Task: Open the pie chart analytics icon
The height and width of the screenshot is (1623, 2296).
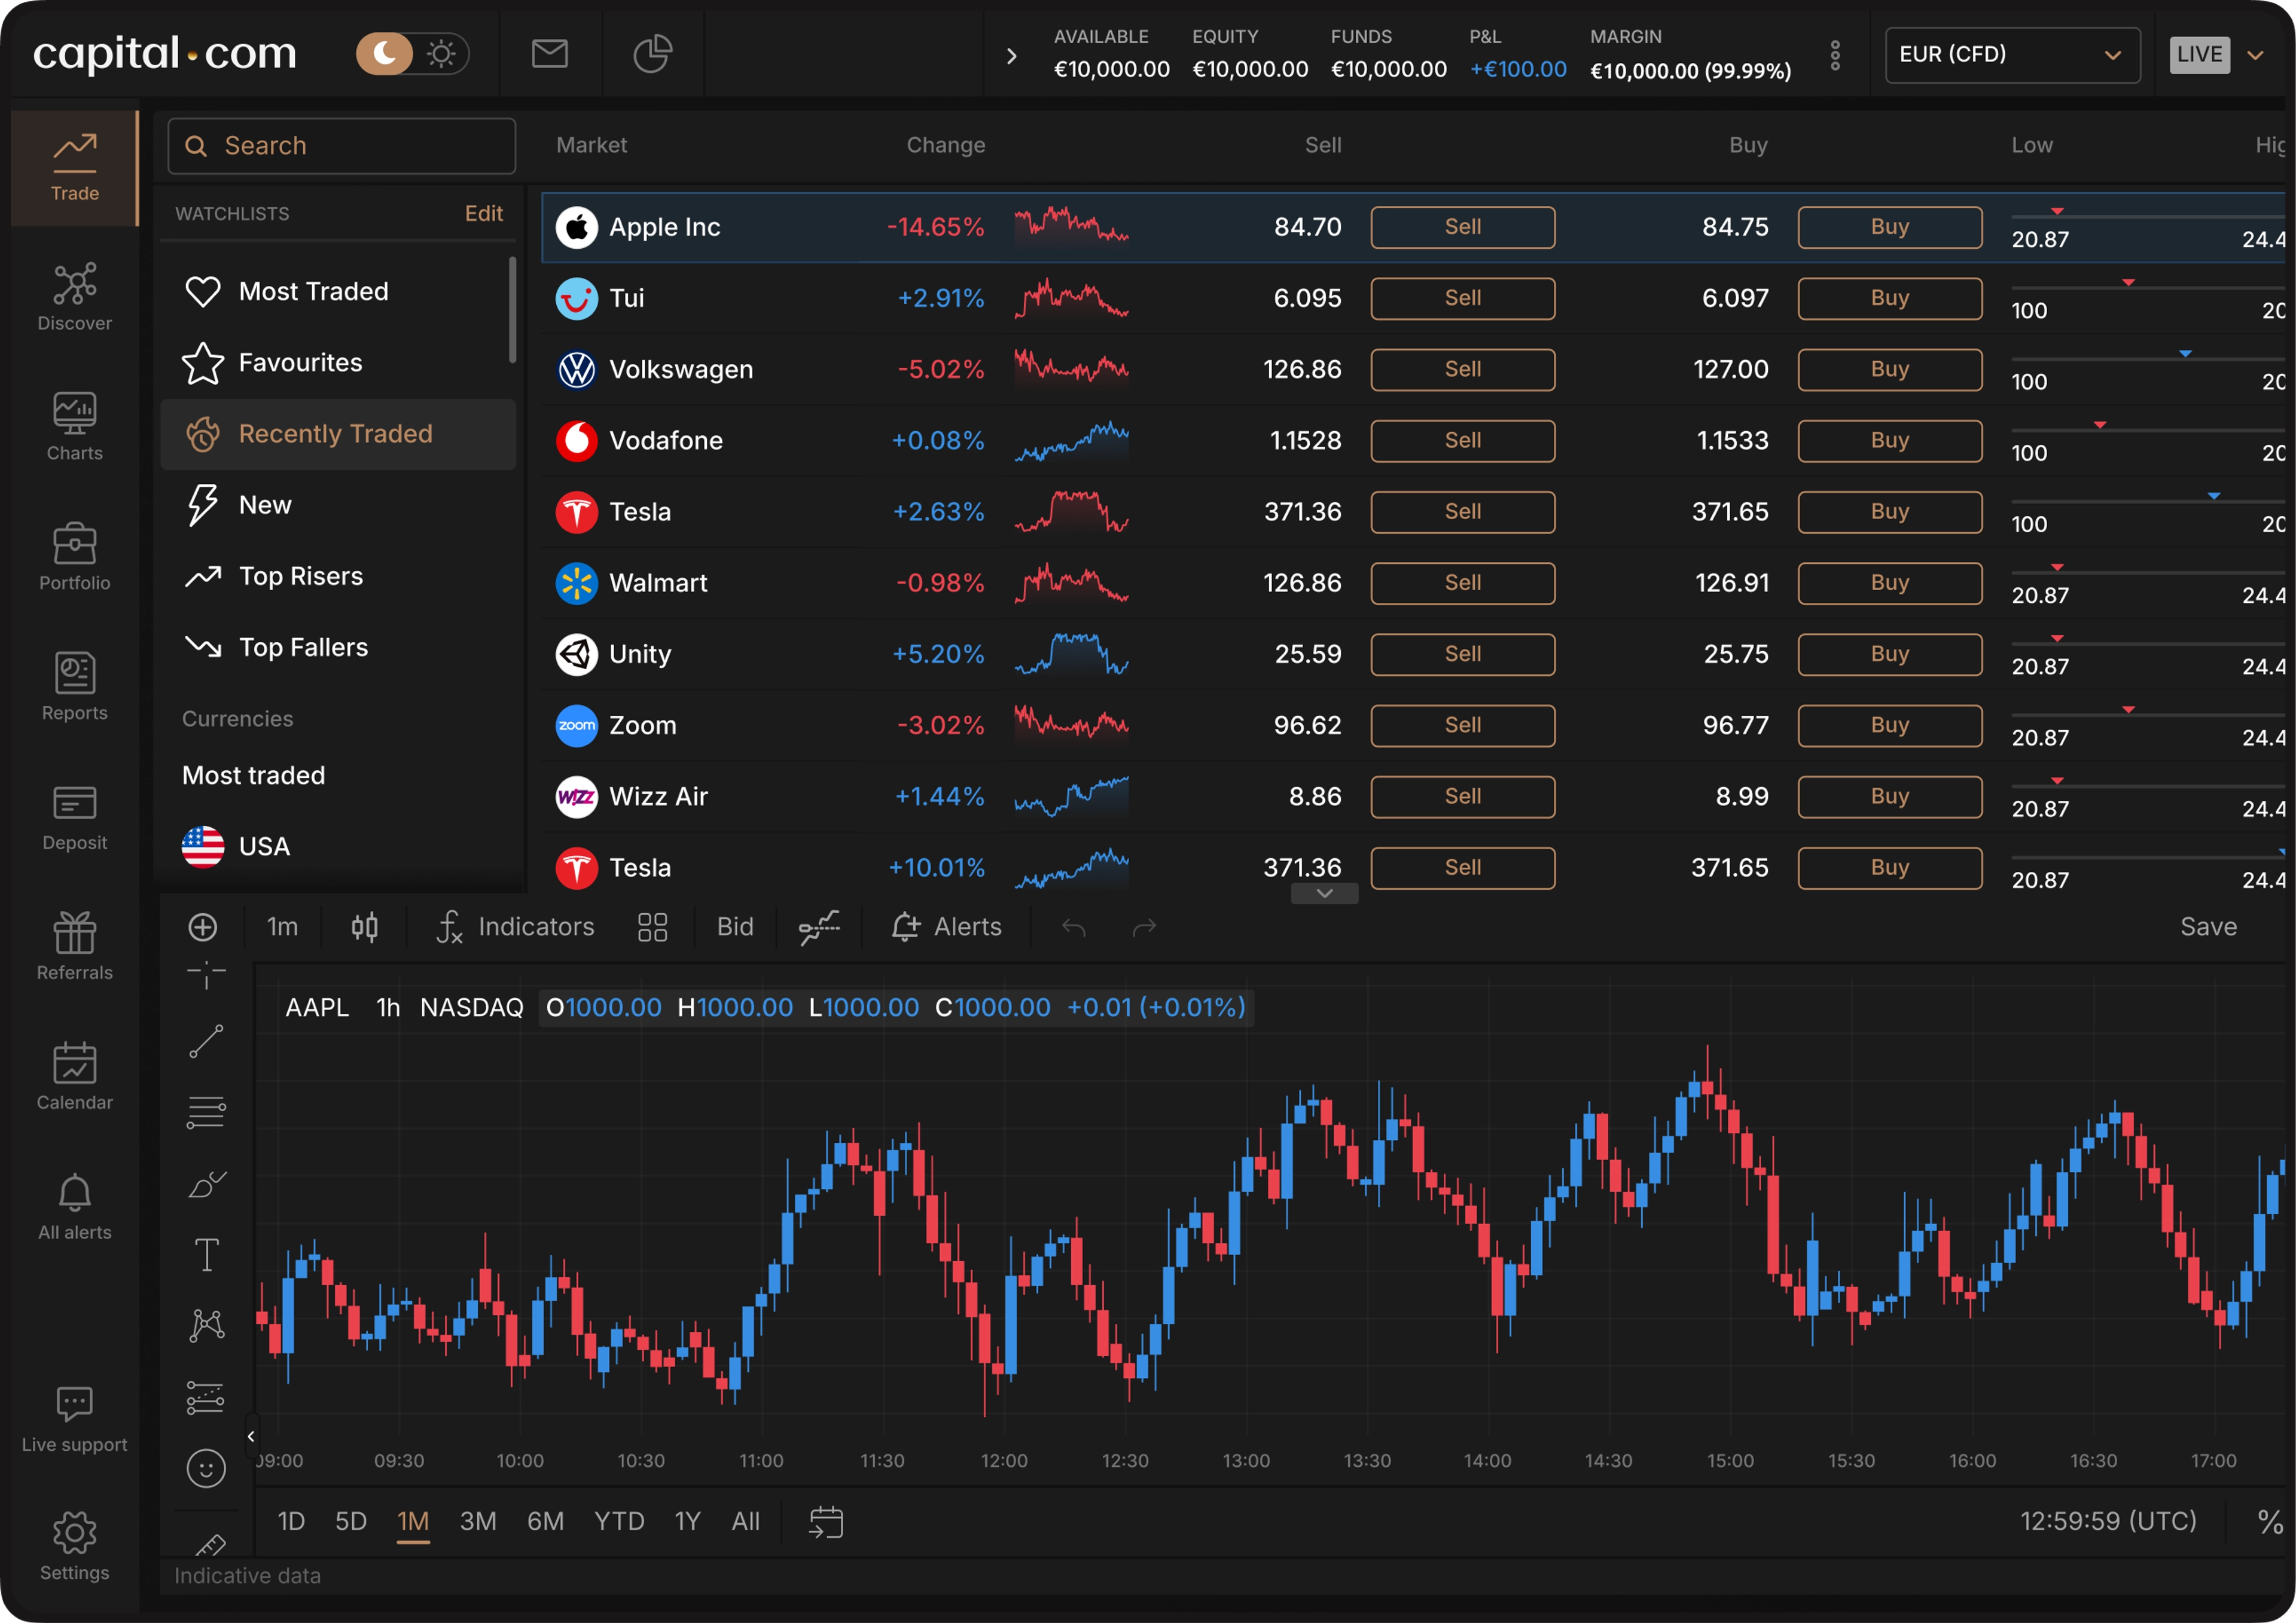Action: coord(652,53)
